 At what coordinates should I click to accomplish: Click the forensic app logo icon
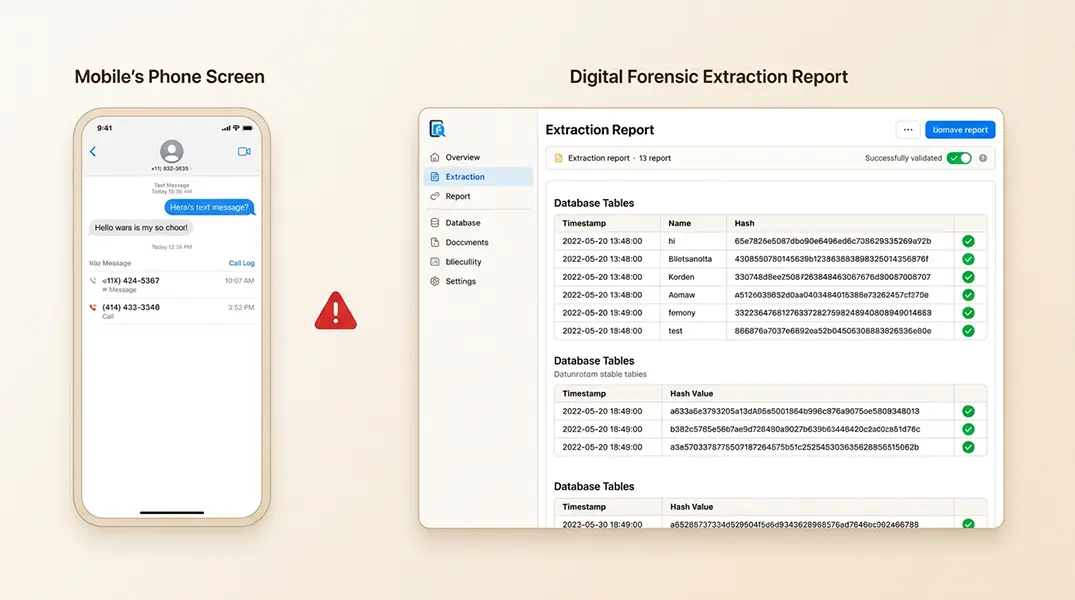point(437,129)
